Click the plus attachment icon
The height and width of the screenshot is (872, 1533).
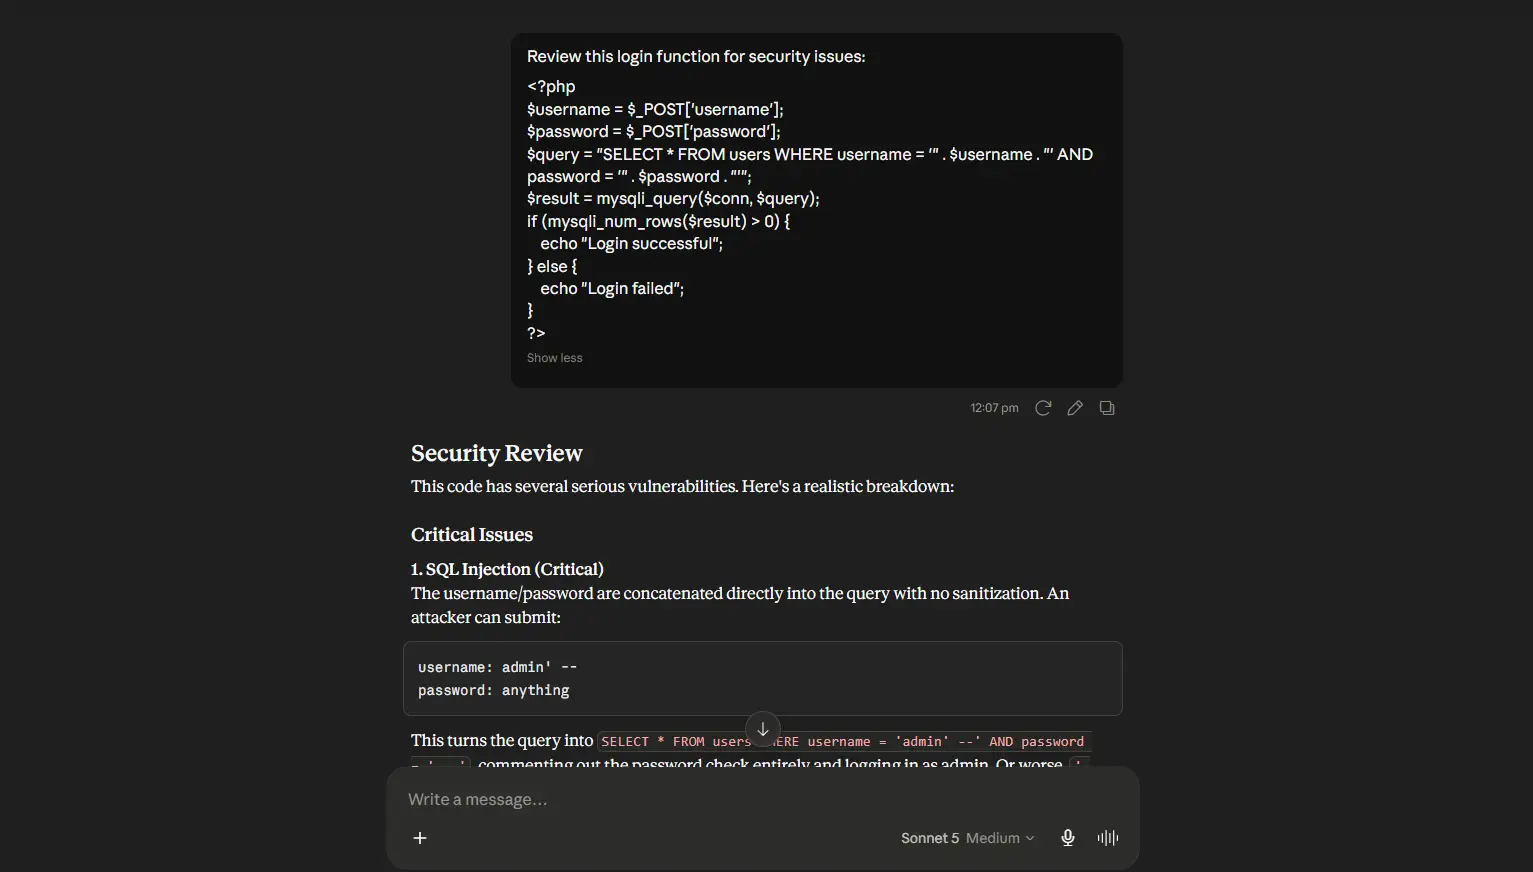[x=420, y=838]
